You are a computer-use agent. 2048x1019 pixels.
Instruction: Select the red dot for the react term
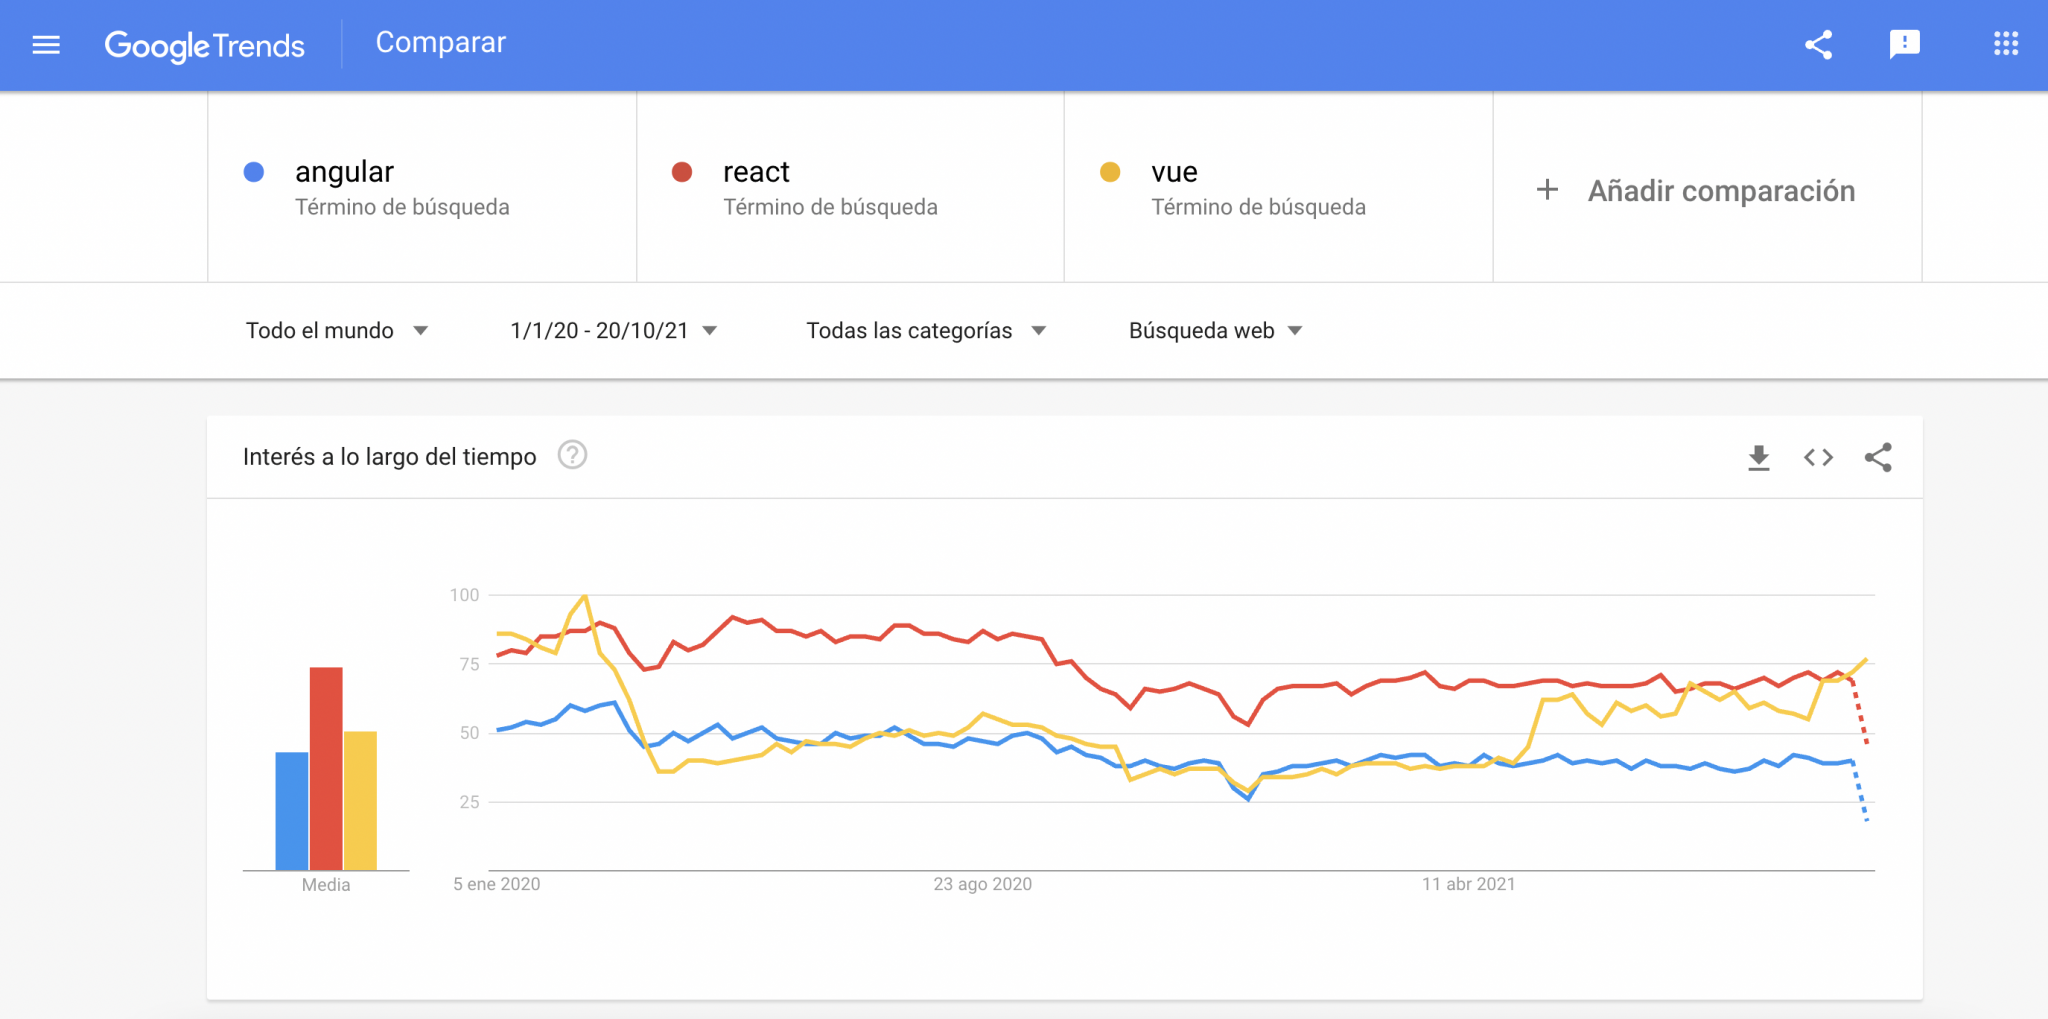coord(683,171)
